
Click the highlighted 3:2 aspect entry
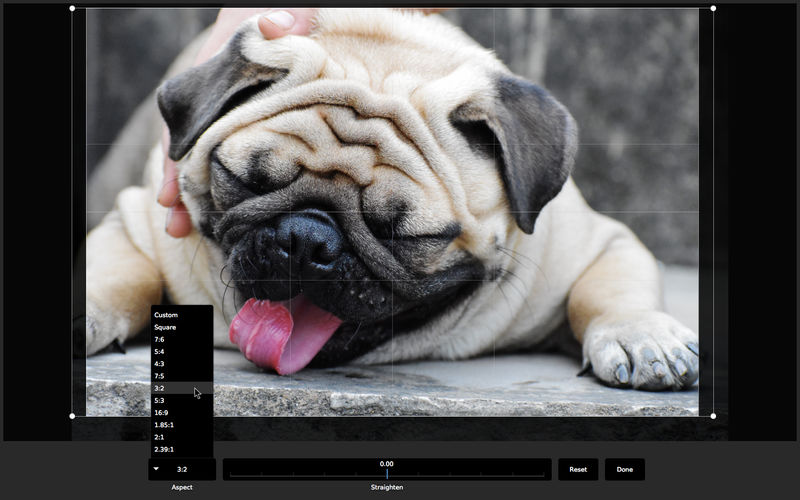click(x=182, y=388)
